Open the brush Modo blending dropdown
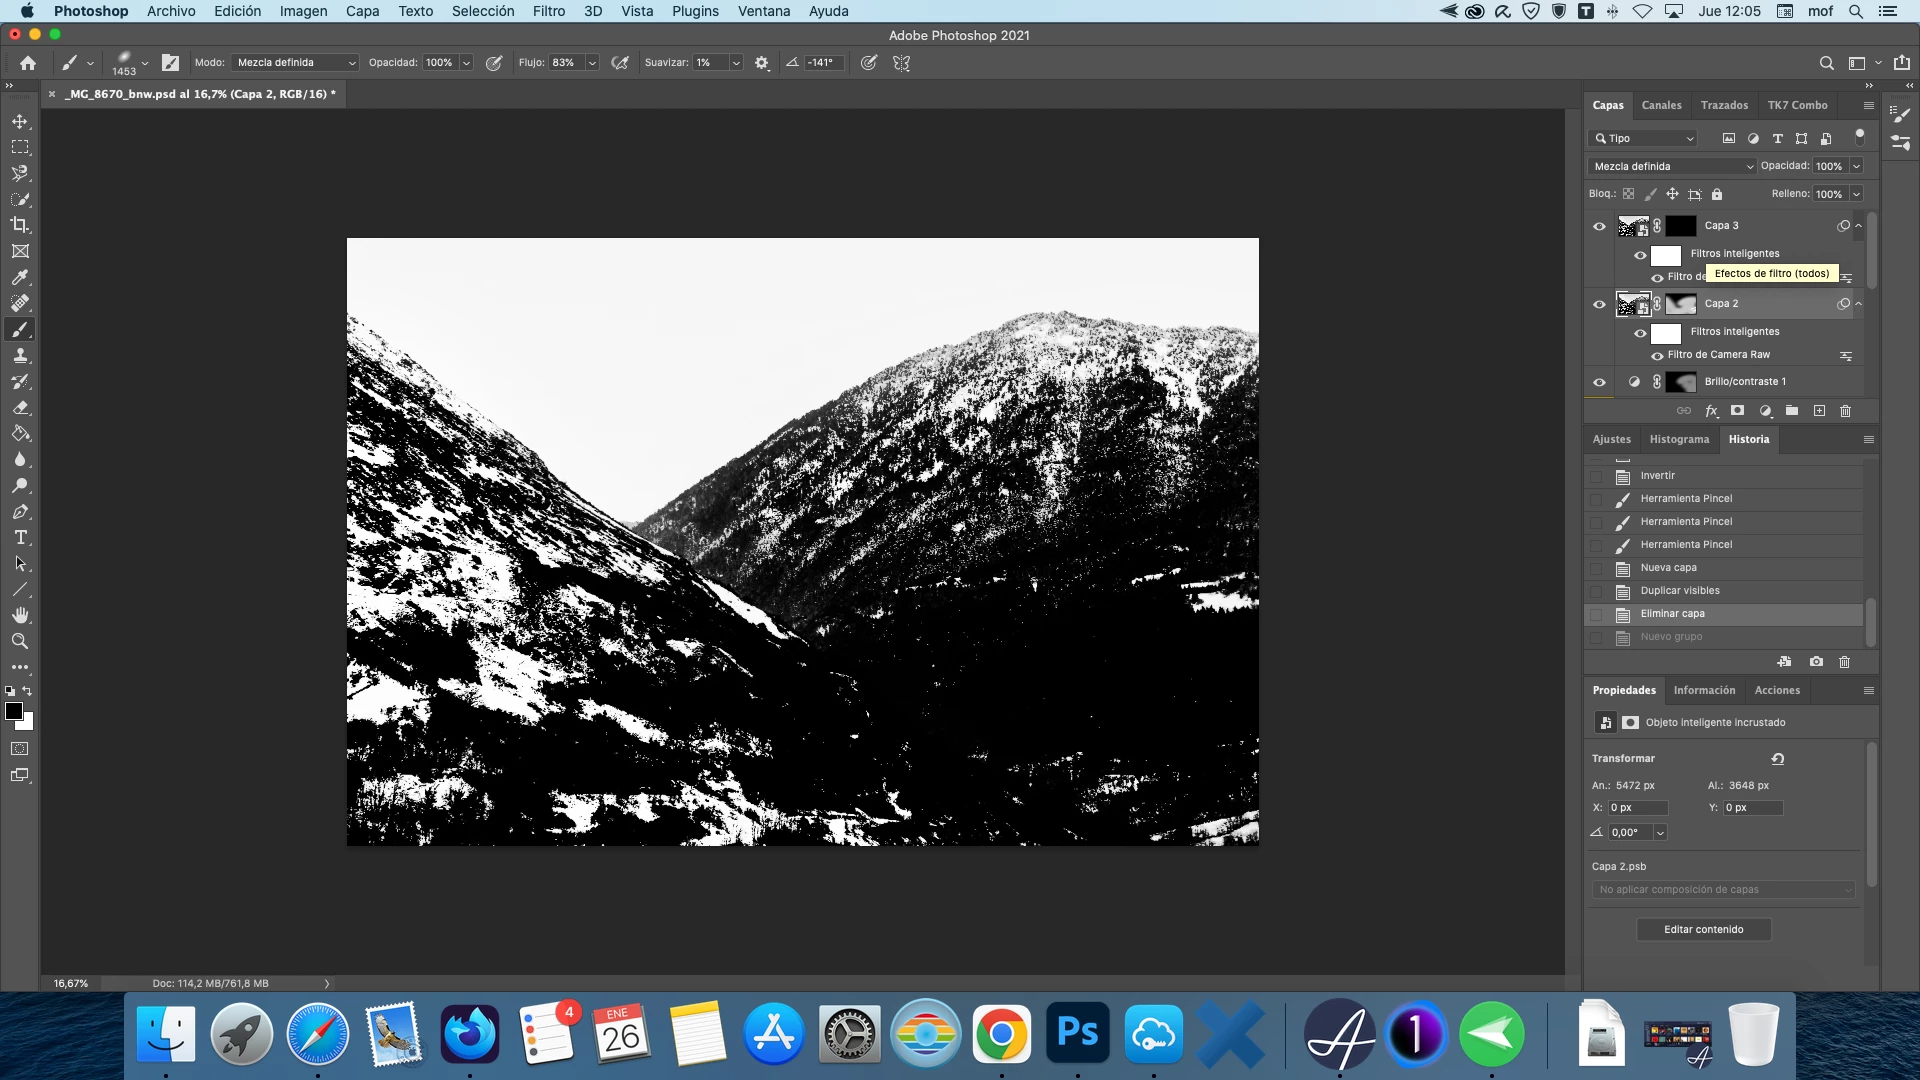1920x1080 pixels. tap(295, 63)
